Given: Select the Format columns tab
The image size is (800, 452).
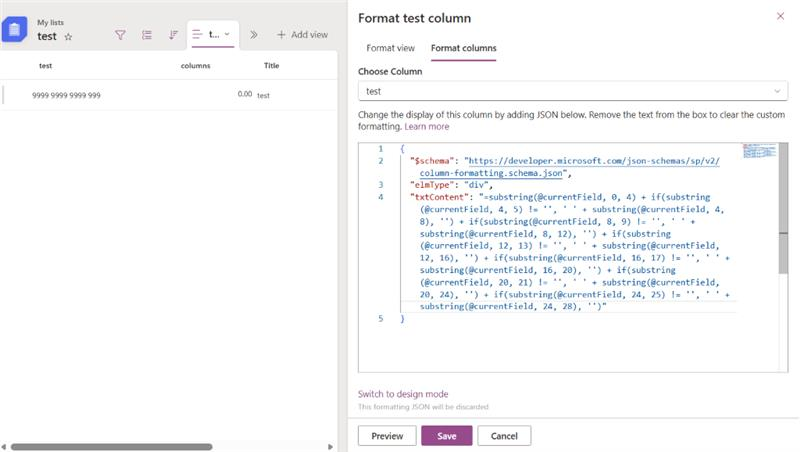Looking at the screenshot, I should pos(463,48).
